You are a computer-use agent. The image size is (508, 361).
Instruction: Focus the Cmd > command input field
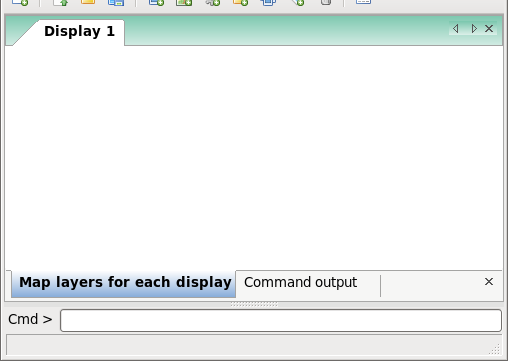pyautogui.click(x=281, y=320)
